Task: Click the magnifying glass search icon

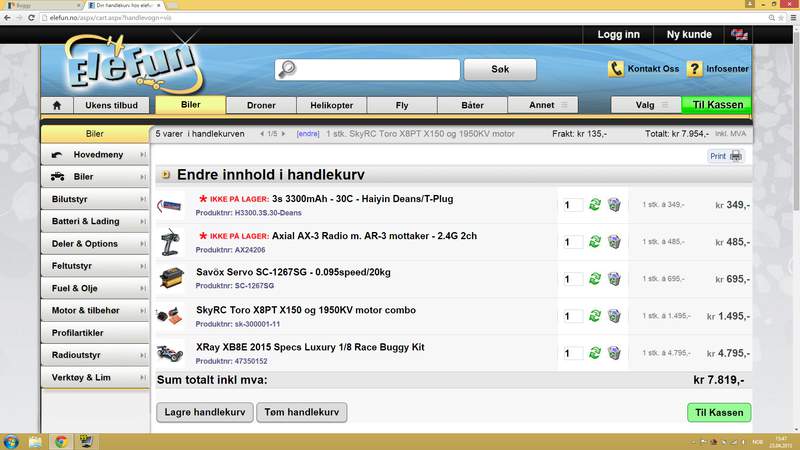Action: click(x=287, y=69)
